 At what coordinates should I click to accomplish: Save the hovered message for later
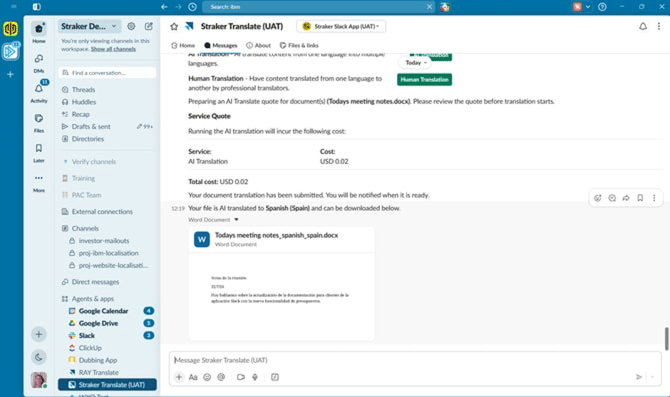coord(640,198)
